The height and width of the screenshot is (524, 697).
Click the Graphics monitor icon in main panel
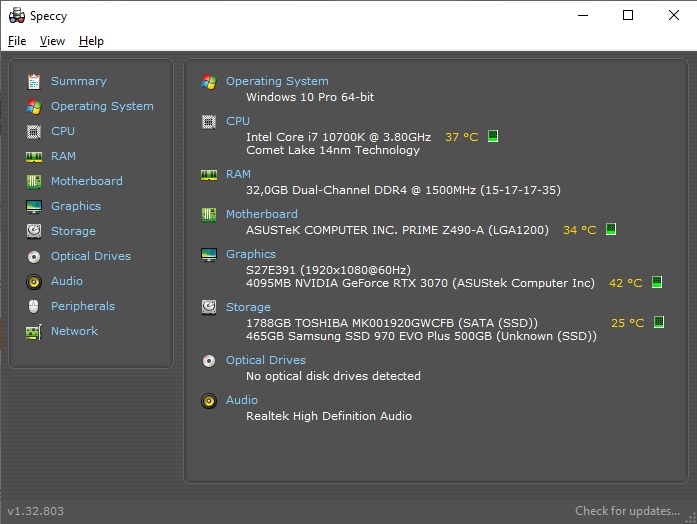point(209,255)
